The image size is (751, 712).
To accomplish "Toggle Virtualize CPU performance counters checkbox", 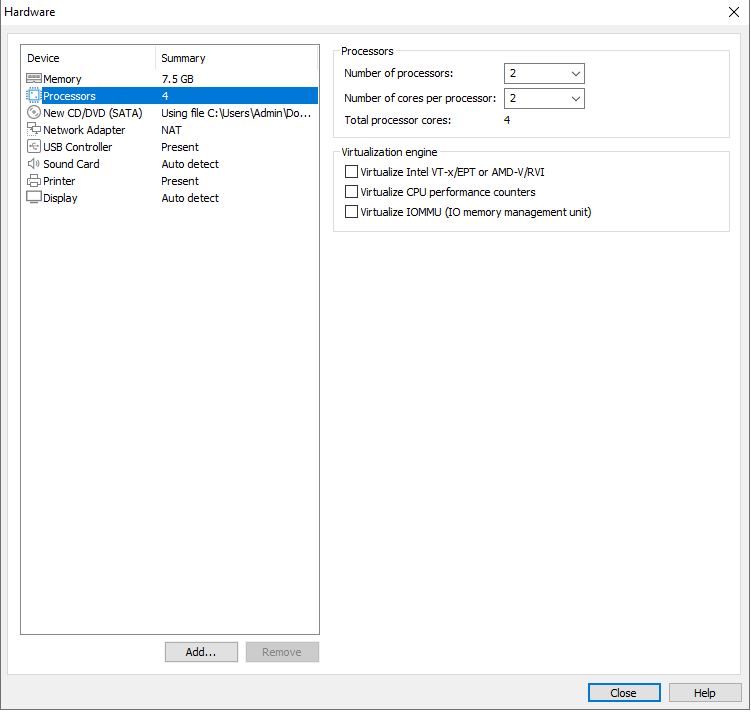I will point(351,192).
